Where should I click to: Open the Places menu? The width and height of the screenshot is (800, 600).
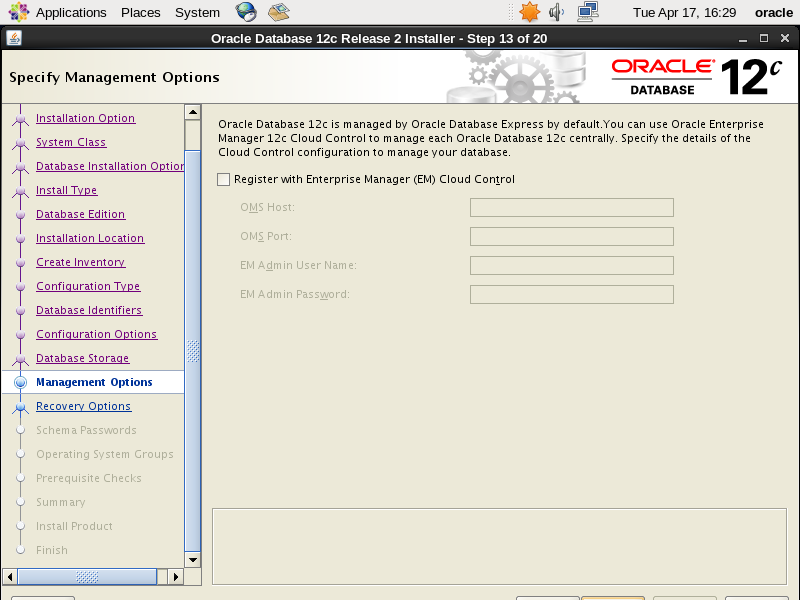(x=140, y=12)
